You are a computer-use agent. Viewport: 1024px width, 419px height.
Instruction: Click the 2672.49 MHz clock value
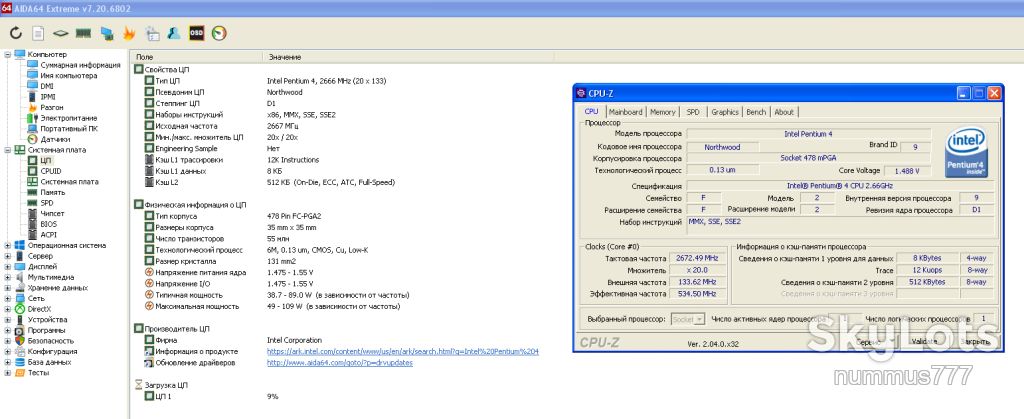pos(697,258)
